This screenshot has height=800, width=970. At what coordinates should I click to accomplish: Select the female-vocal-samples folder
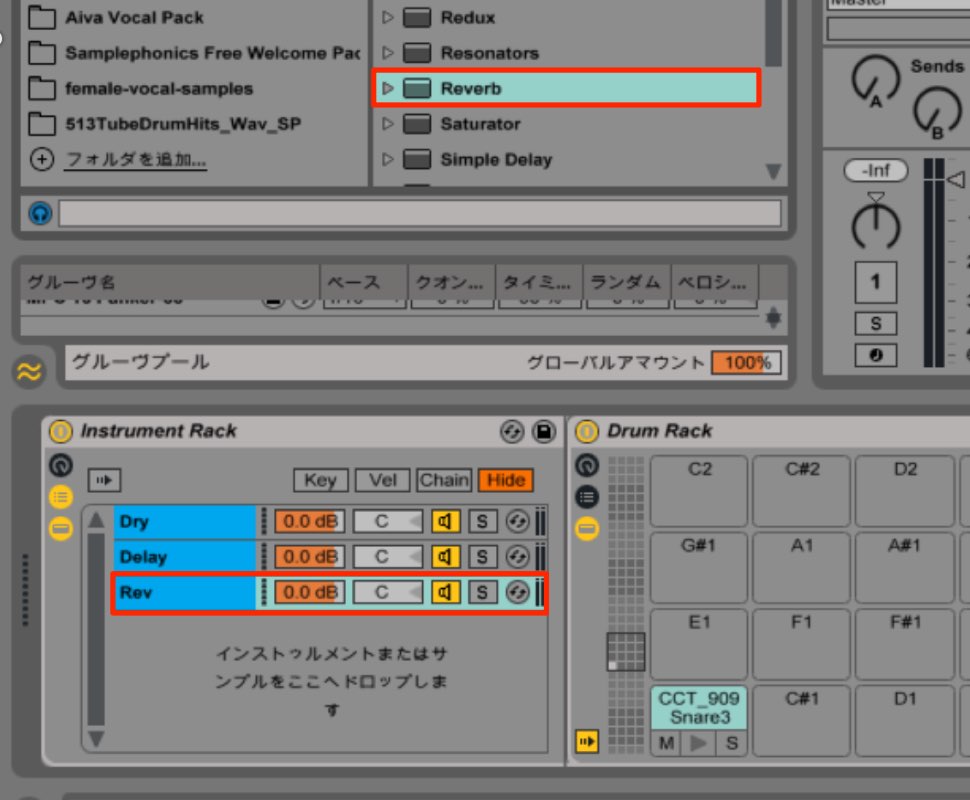141,88
